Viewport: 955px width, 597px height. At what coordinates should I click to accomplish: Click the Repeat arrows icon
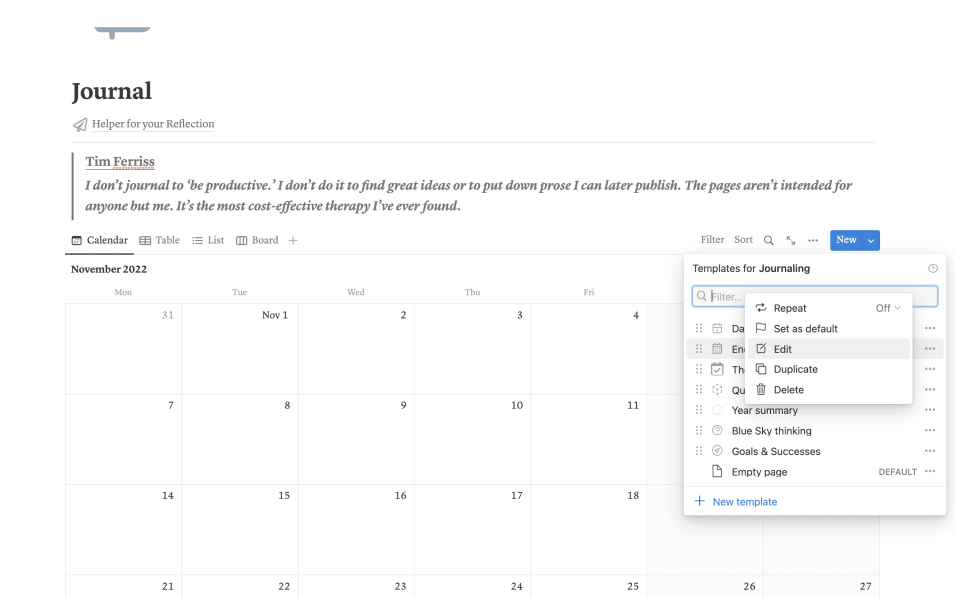(761, 308)
